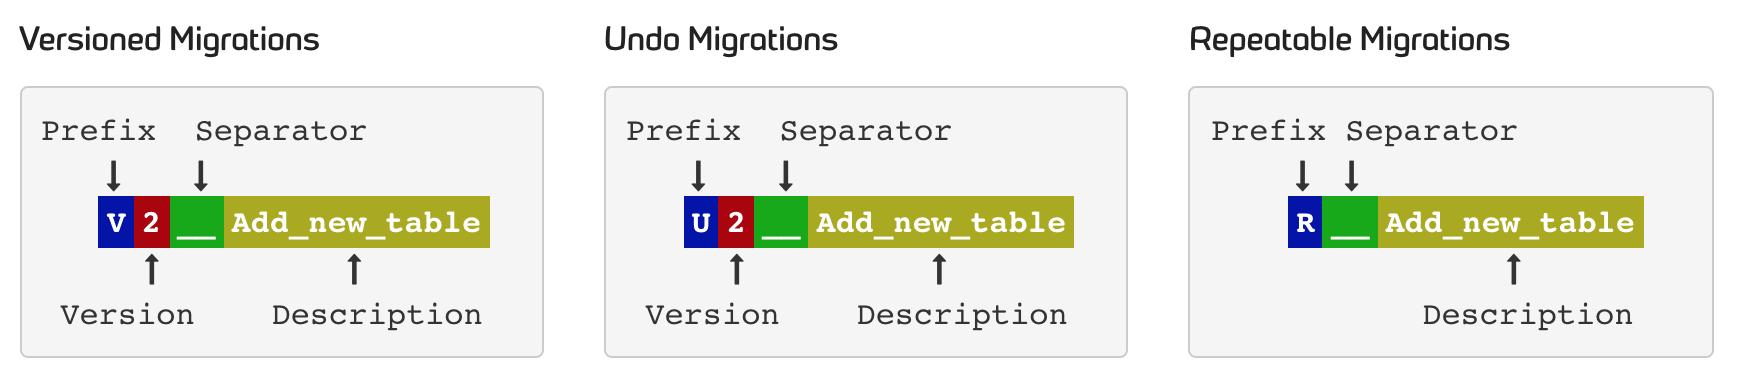Click the up arrow above Description in Repeatable panel

(x=1514, y=269)
